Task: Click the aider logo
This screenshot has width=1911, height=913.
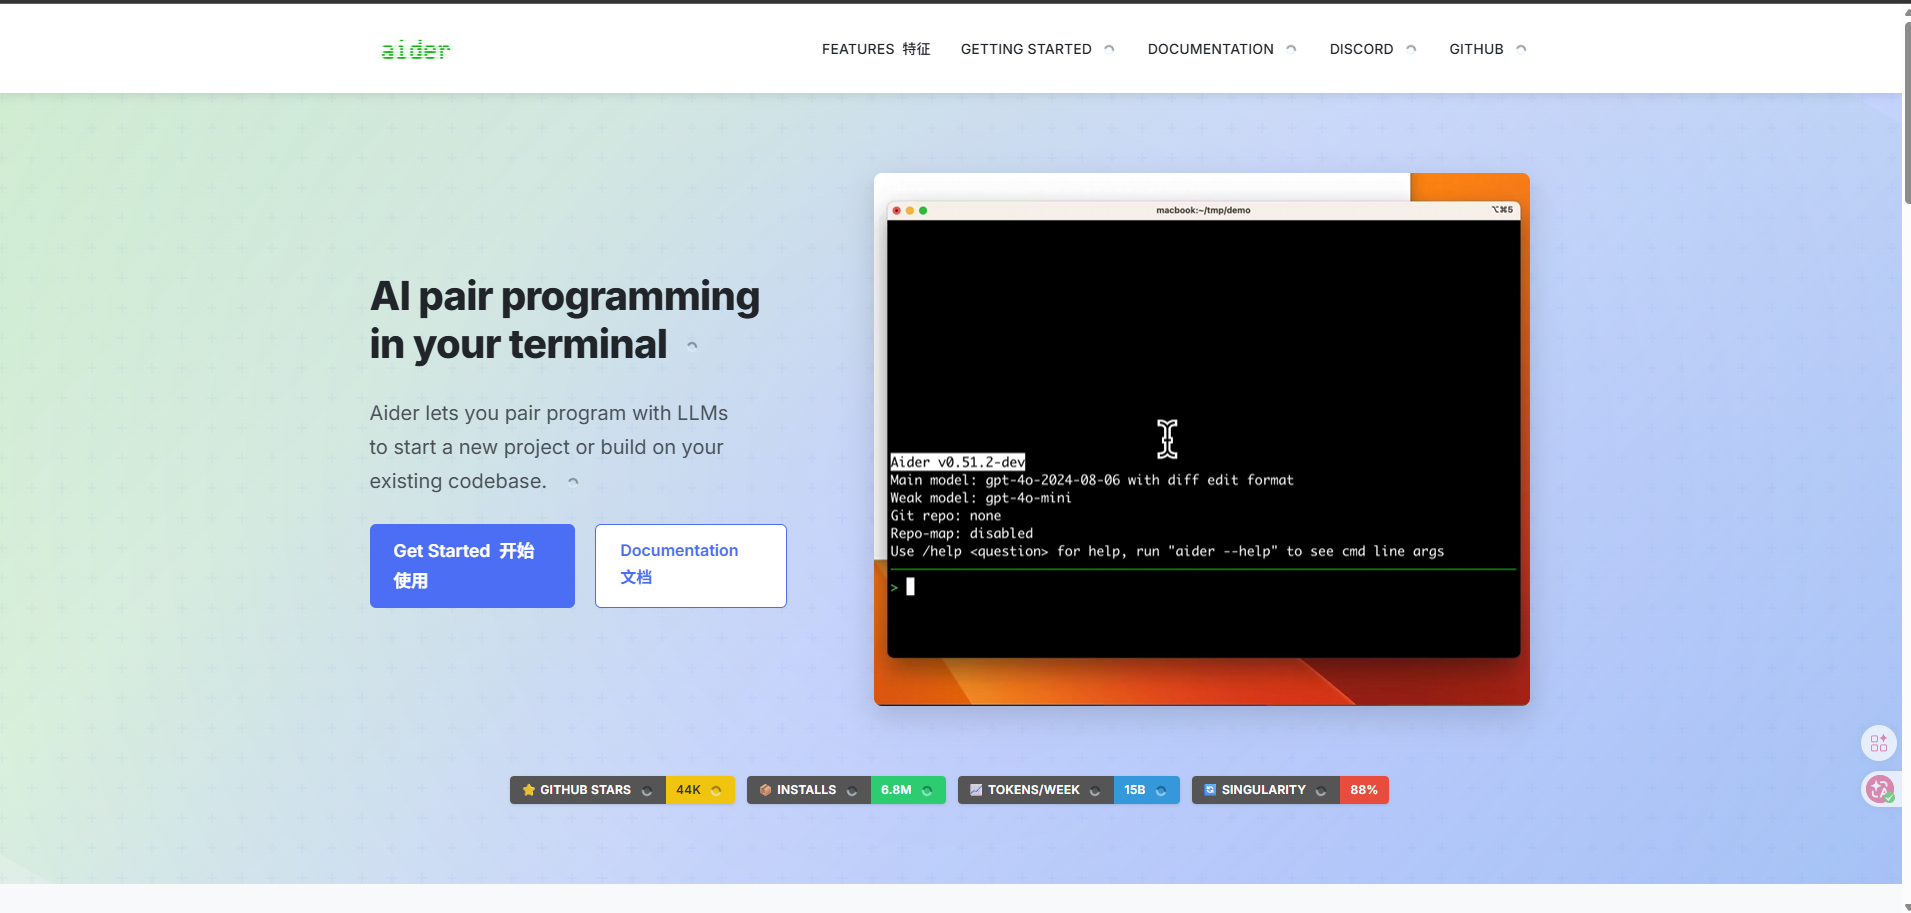Action: pyautogui.click(x=416, y=49)
